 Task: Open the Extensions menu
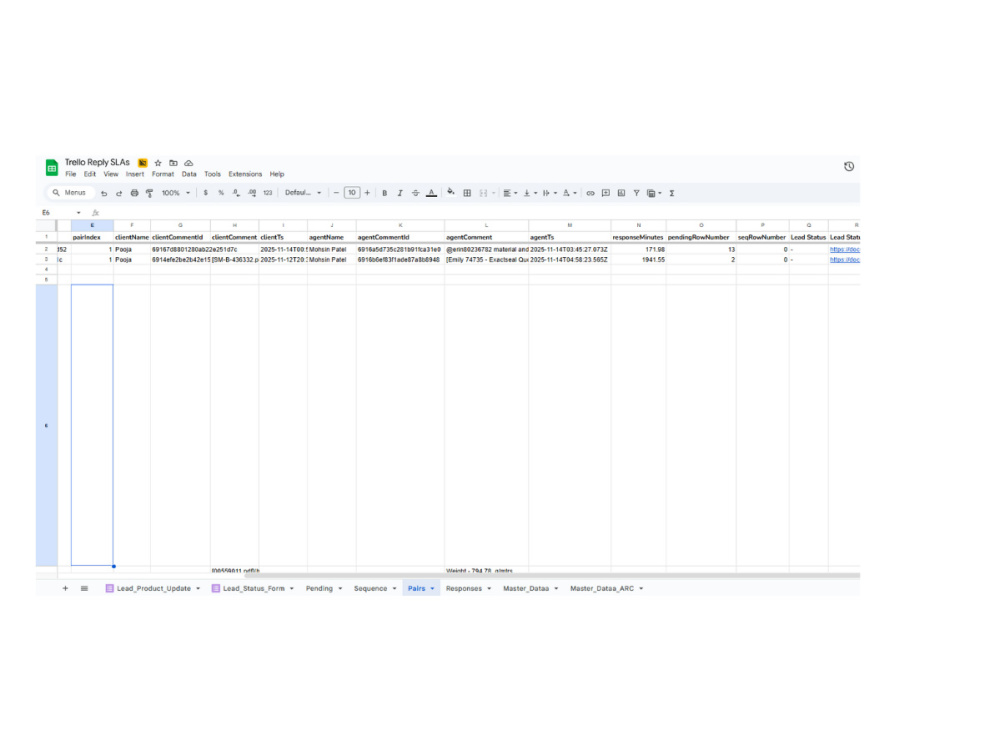click(245, 174)
